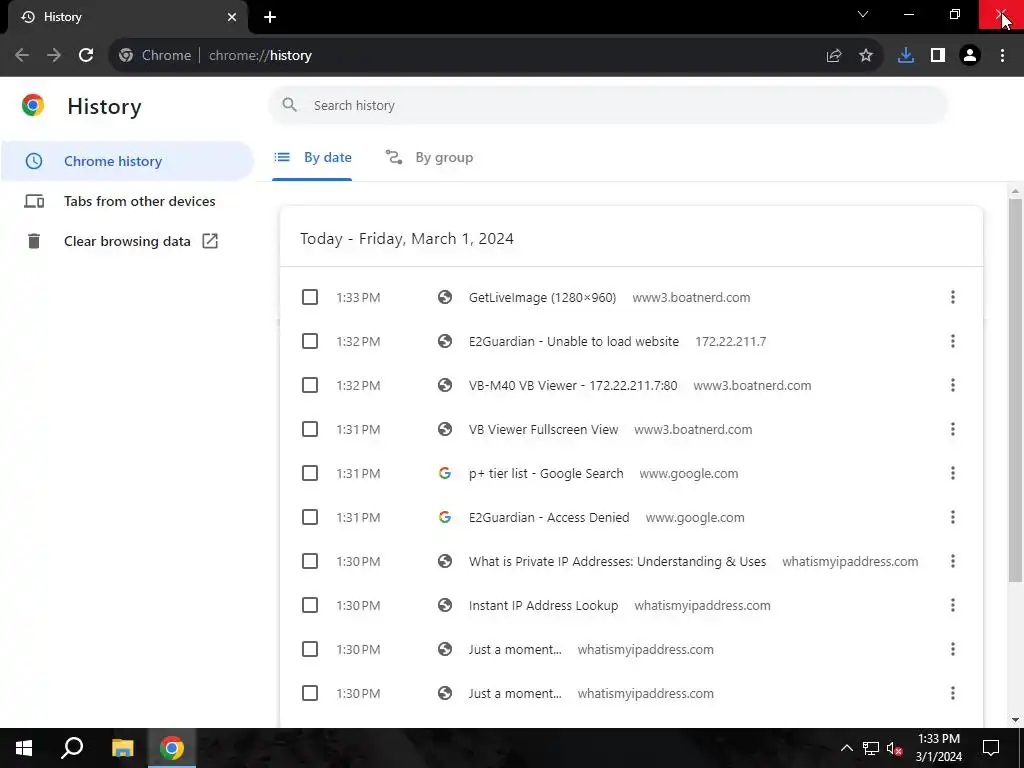
Task: Check the p+ tier list entry checkbox
Action: tap(310, 473)
